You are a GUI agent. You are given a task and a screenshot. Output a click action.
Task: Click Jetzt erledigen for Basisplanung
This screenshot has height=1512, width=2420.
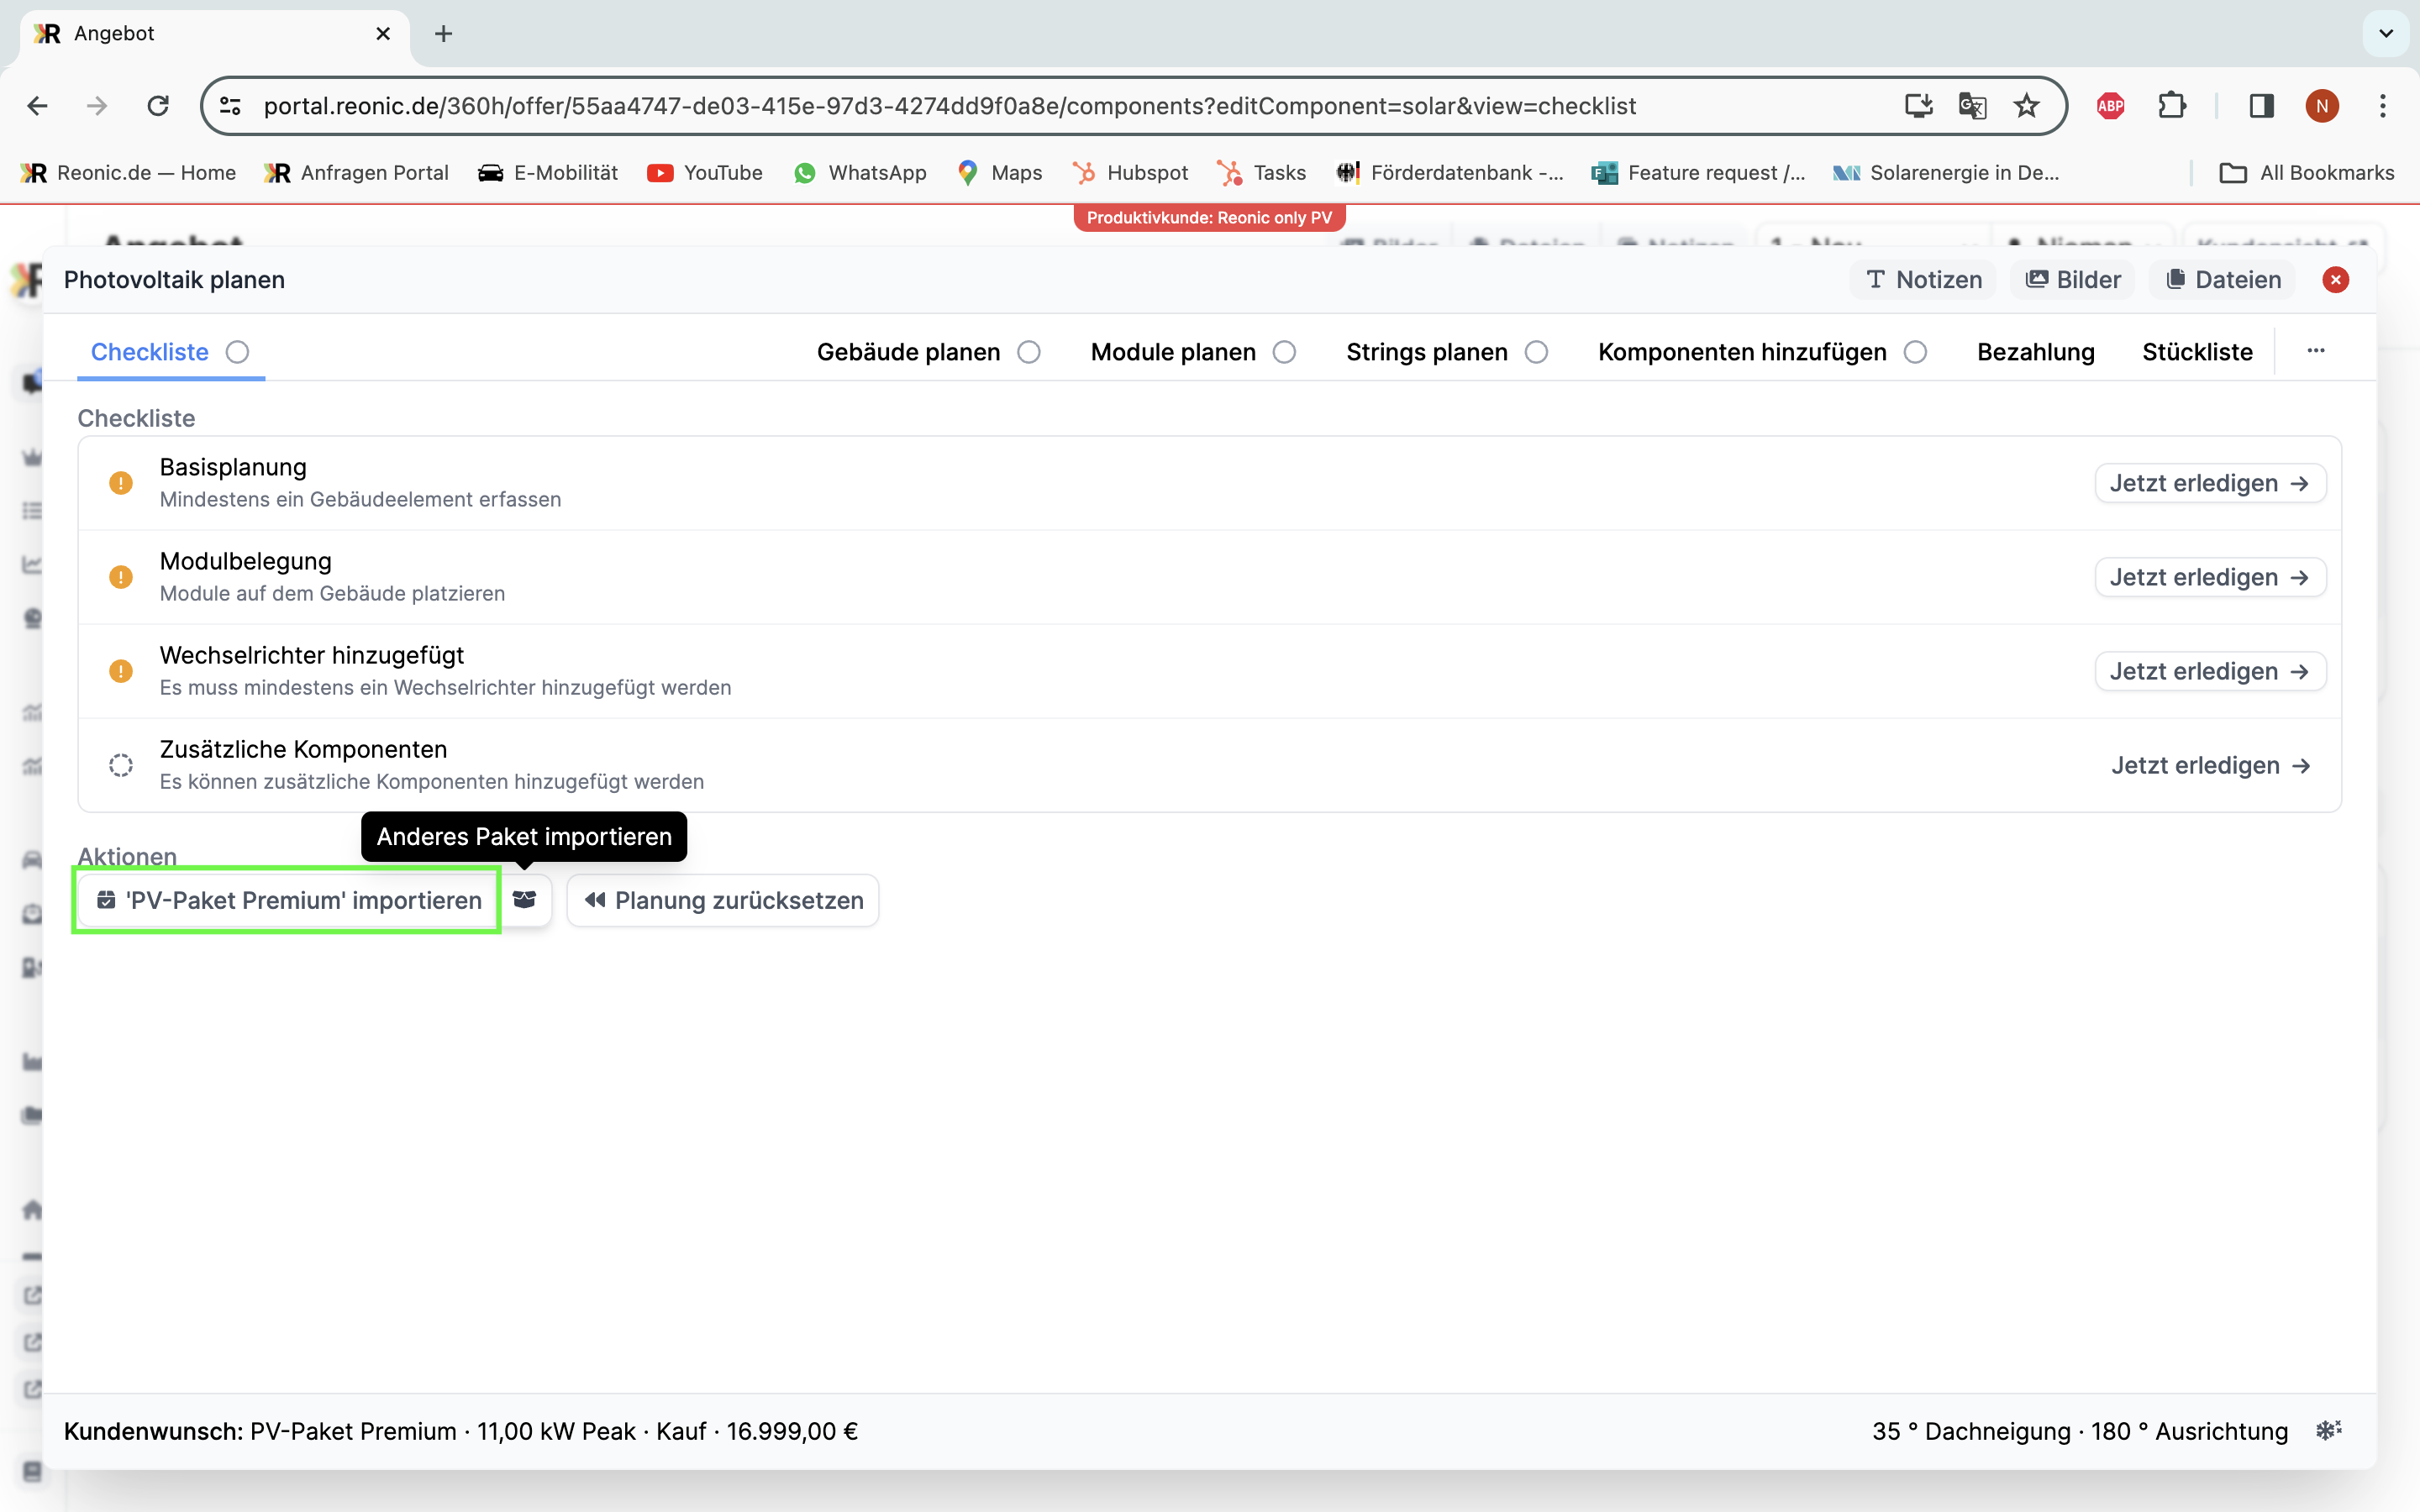coord(2209,483)
